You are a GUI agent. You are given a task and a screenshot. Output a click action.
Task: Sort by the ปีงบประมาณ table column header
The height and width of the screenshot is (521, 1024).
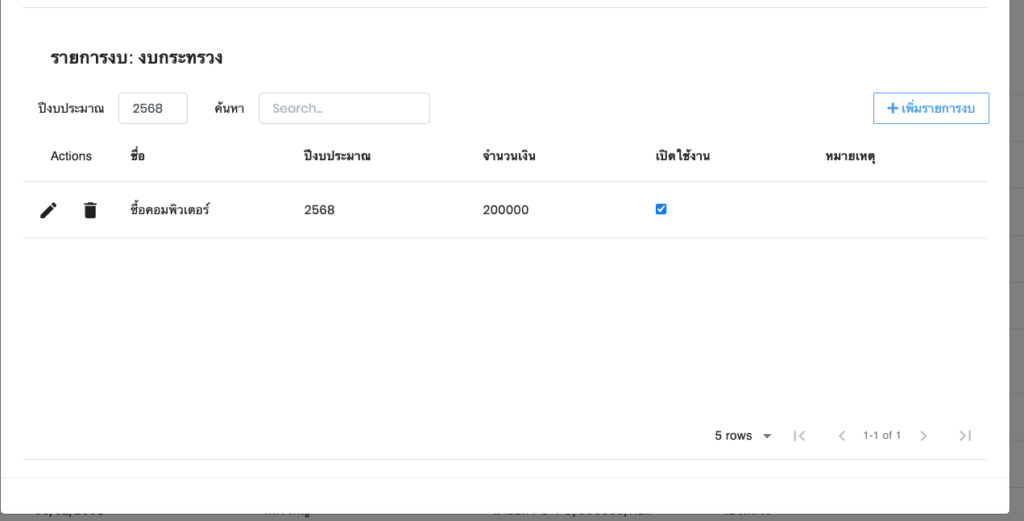coord(337,156)
